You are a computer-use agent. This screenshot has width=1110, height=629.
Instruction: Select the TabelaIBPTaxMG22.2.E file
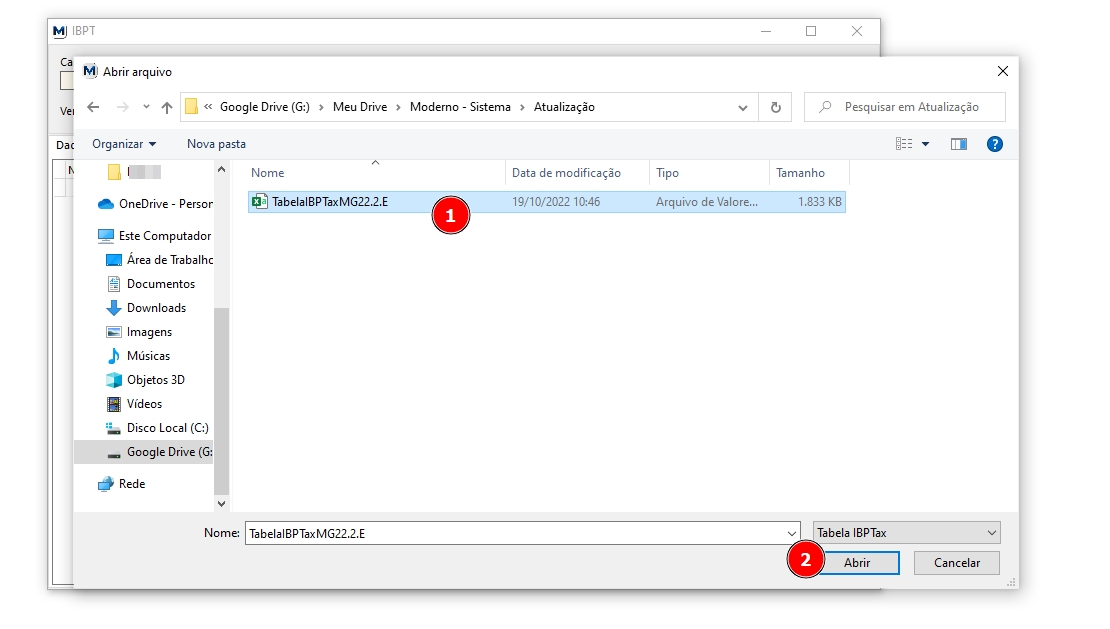pos(330,202)
